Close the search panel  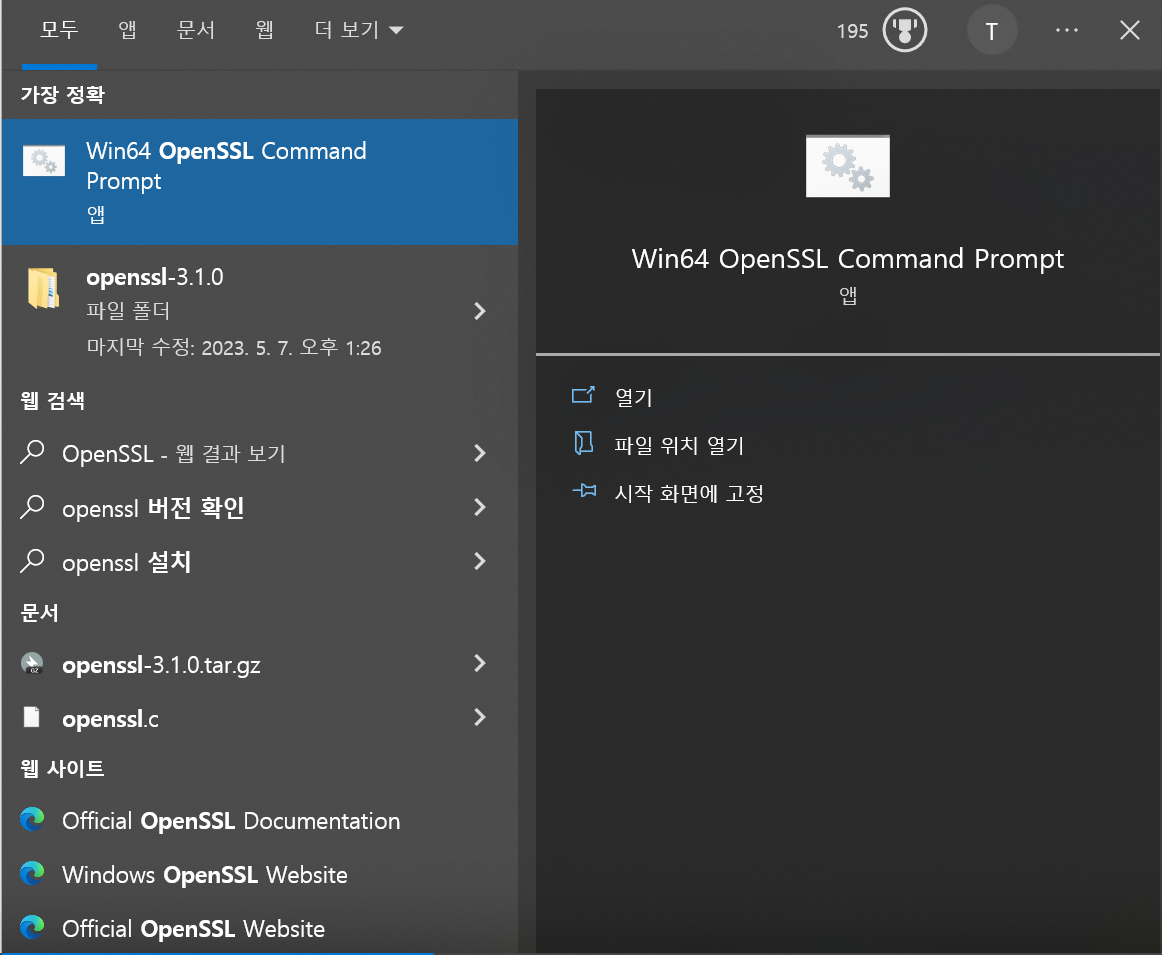[1129, 30]
